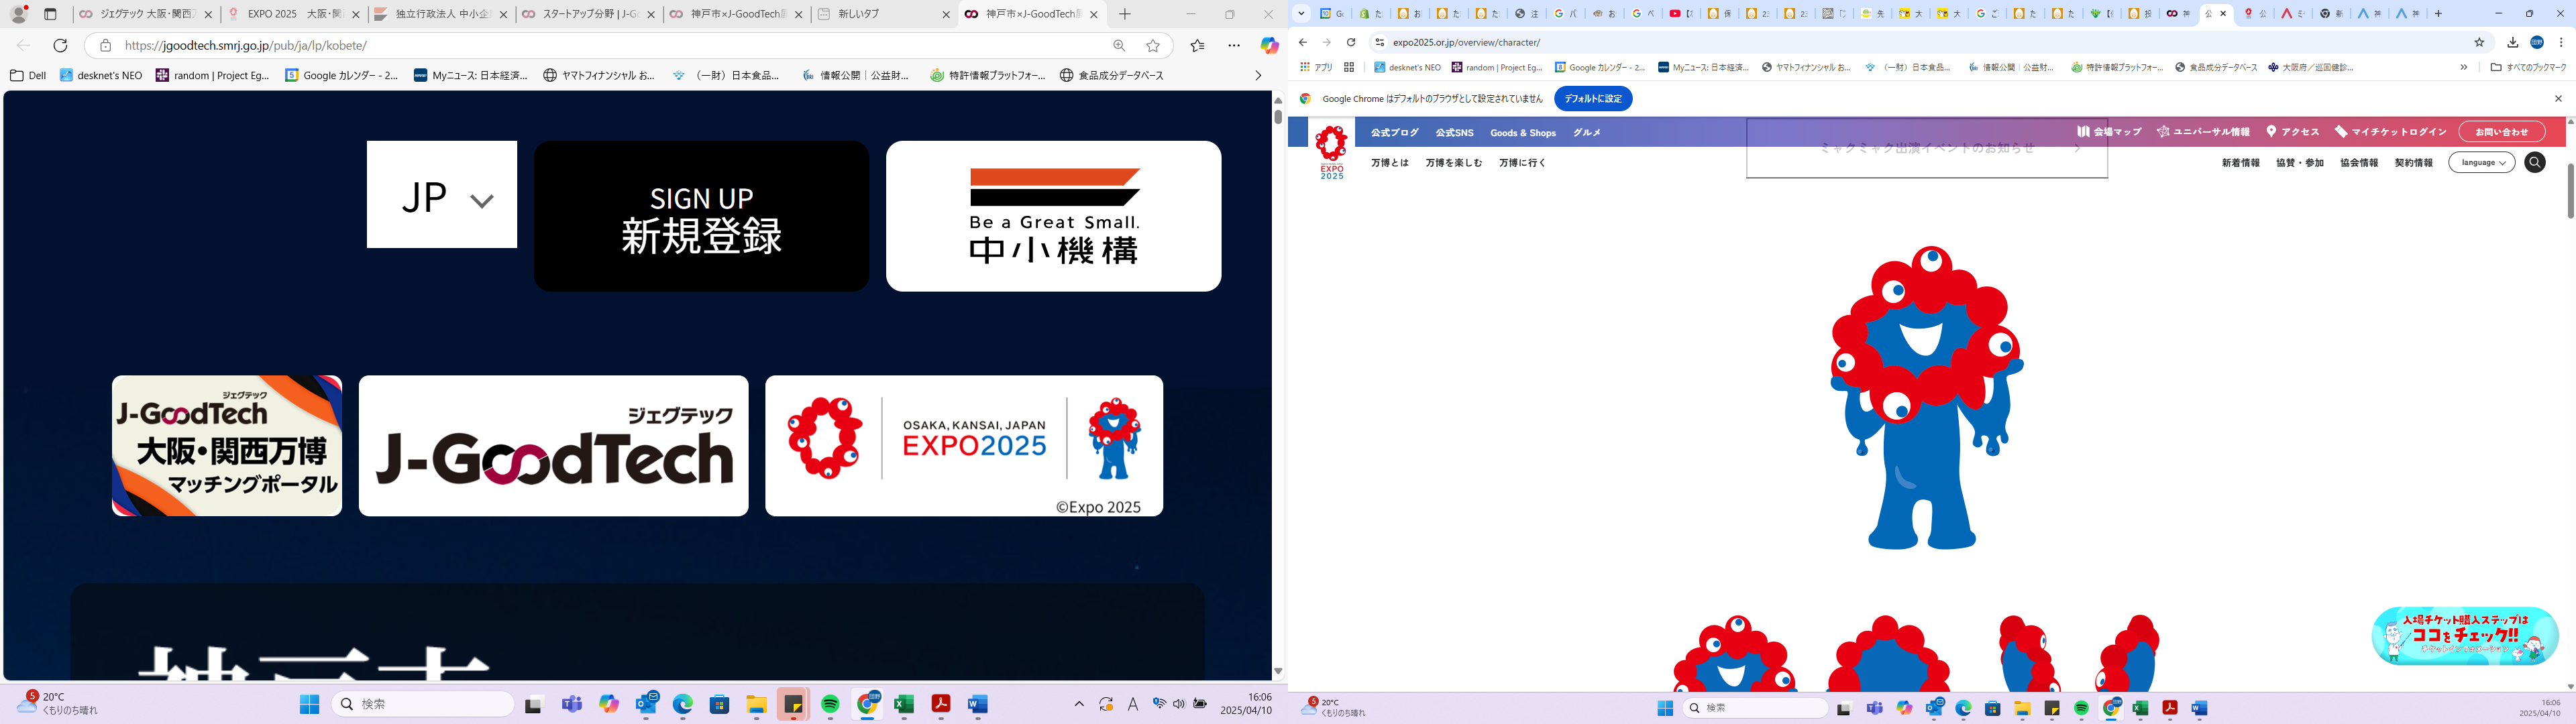The width and height of the screenshot is (2576, 724).
Task: Click the Edge profile avatar icon
Action: tap(18, 14)
